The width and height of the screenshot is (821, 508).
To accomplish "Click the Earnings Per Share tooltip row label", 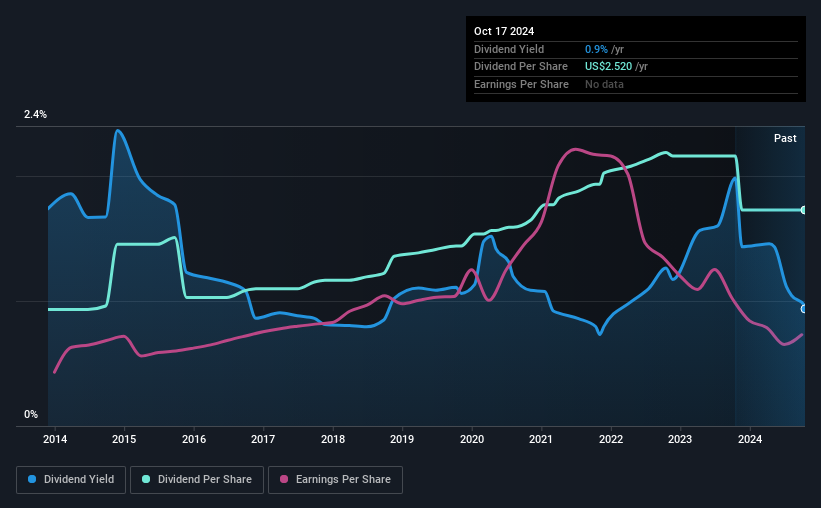I will (x=521, y=84).
